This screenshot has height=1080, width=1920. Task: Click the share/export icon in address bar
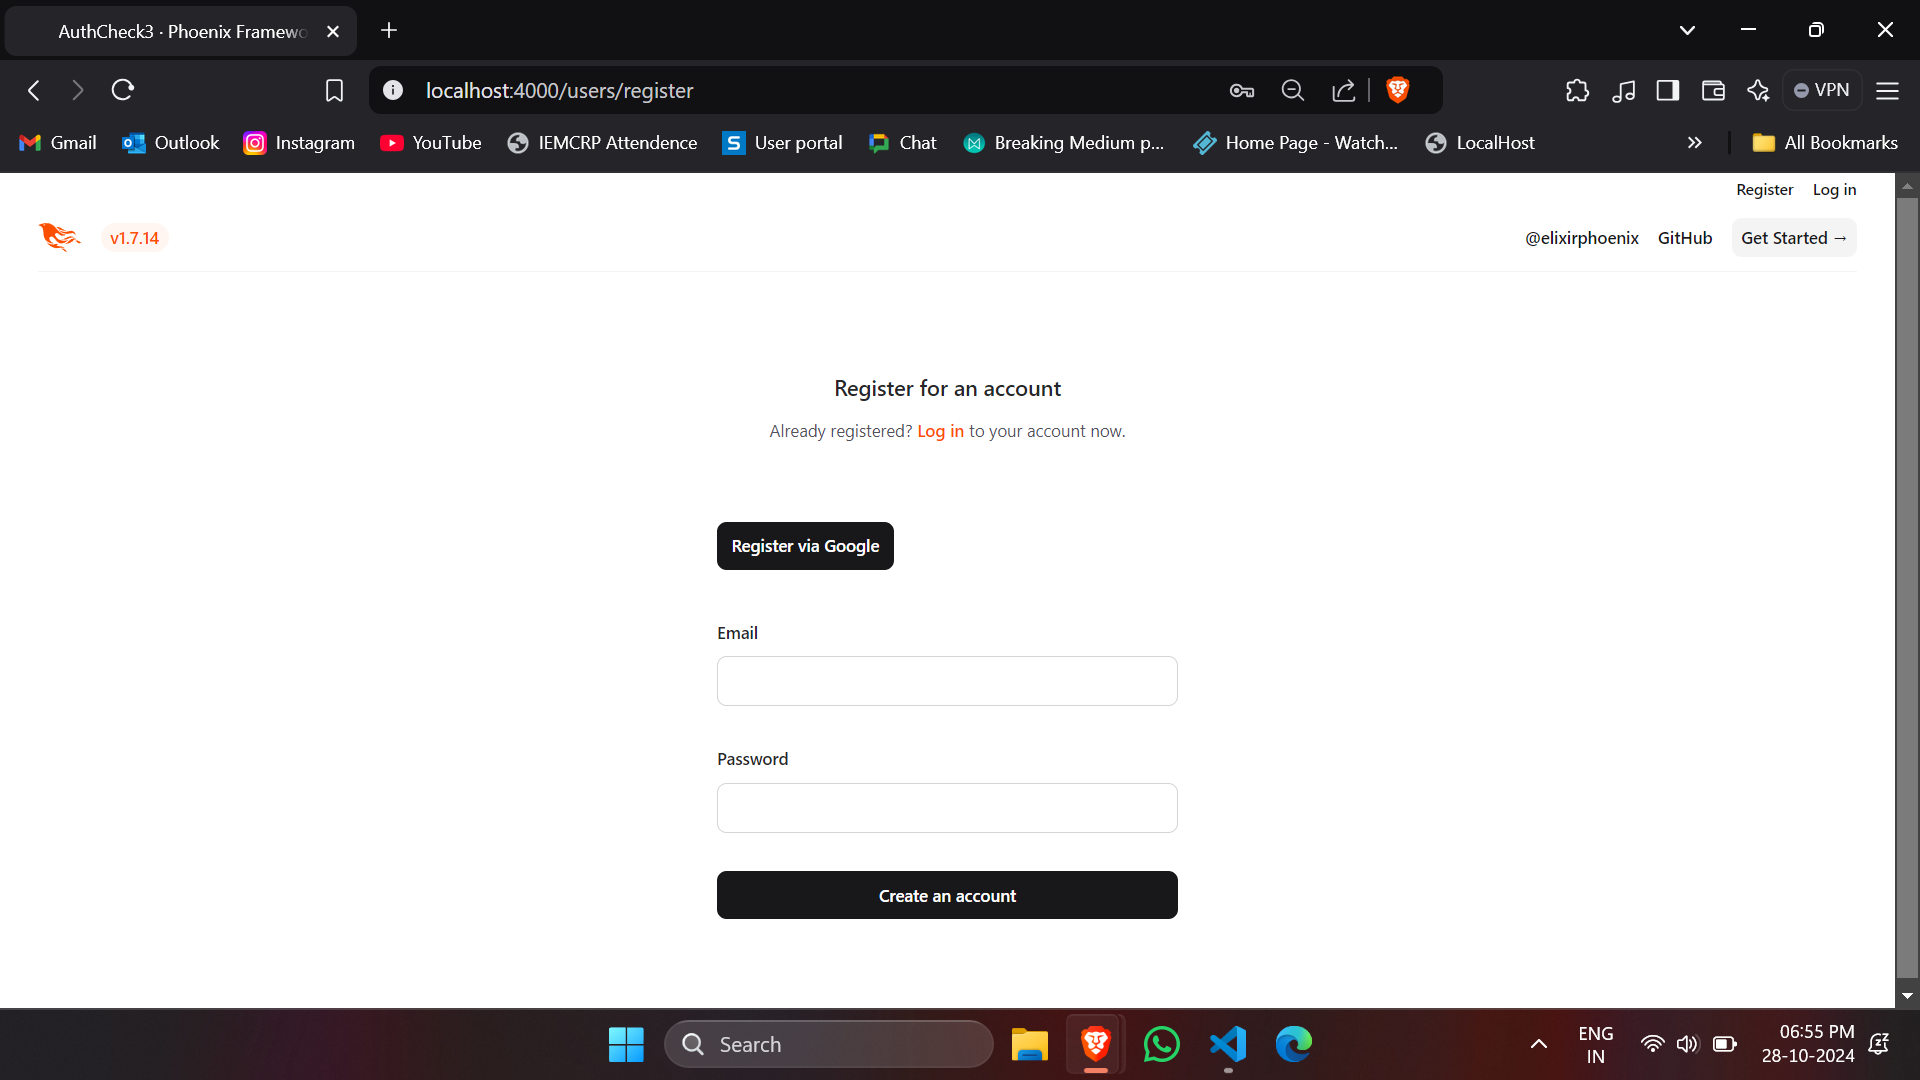point(1345,90)
